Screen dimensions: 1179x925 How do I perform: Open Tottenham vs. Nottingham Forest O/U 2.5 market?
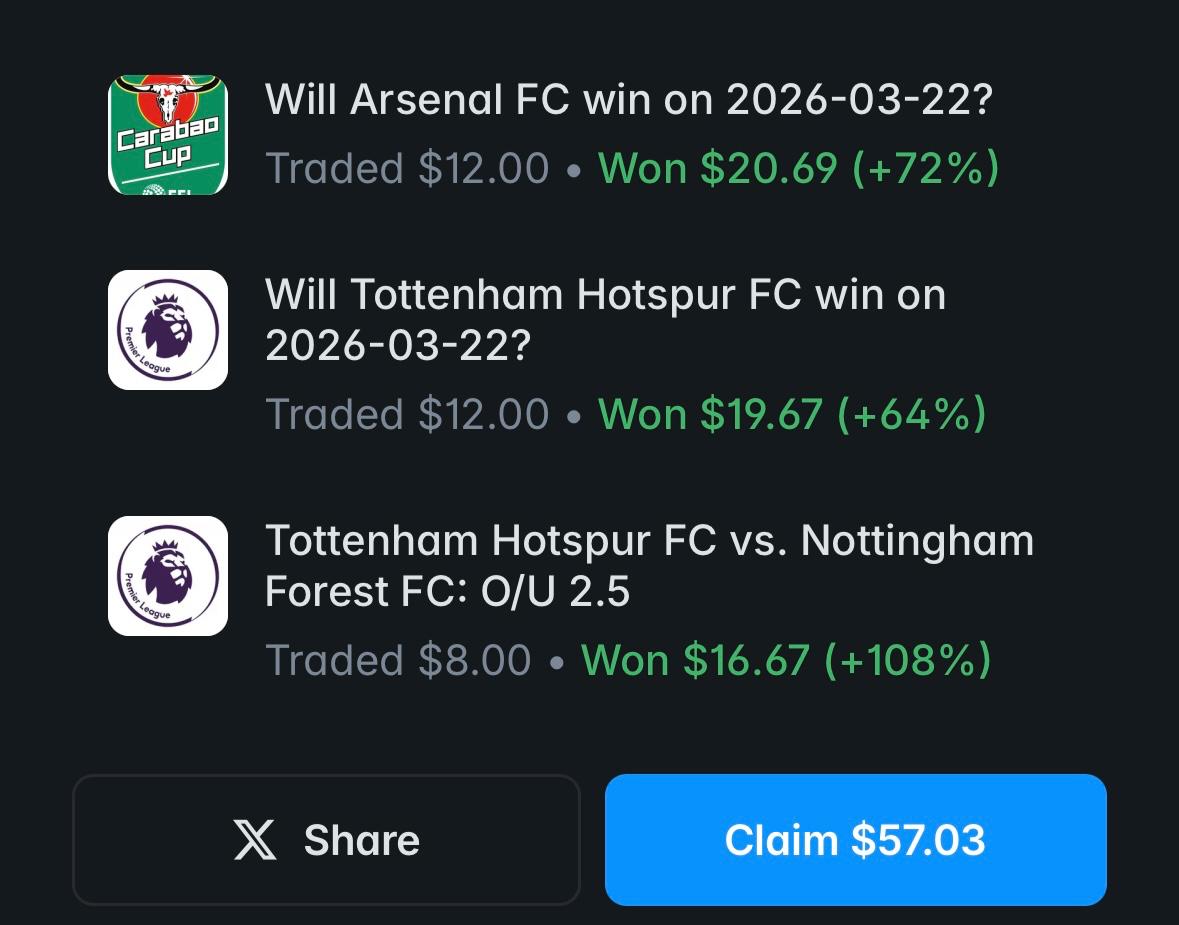(650, 566)
